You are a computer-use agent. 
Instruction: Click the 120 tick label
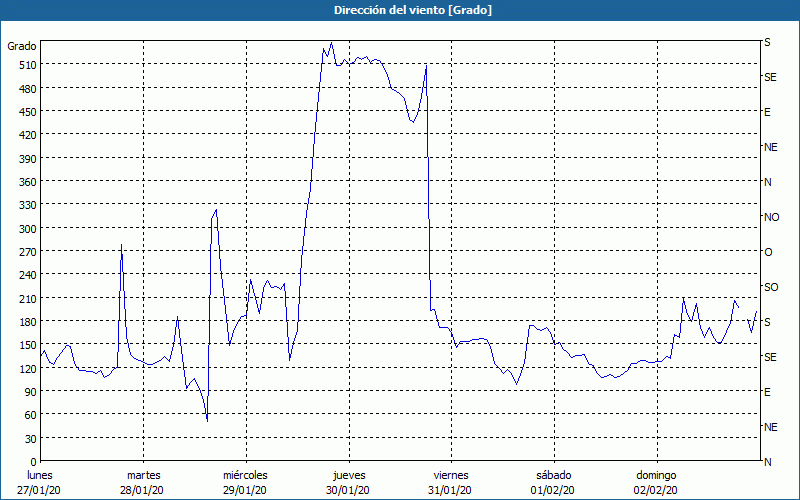27,368
